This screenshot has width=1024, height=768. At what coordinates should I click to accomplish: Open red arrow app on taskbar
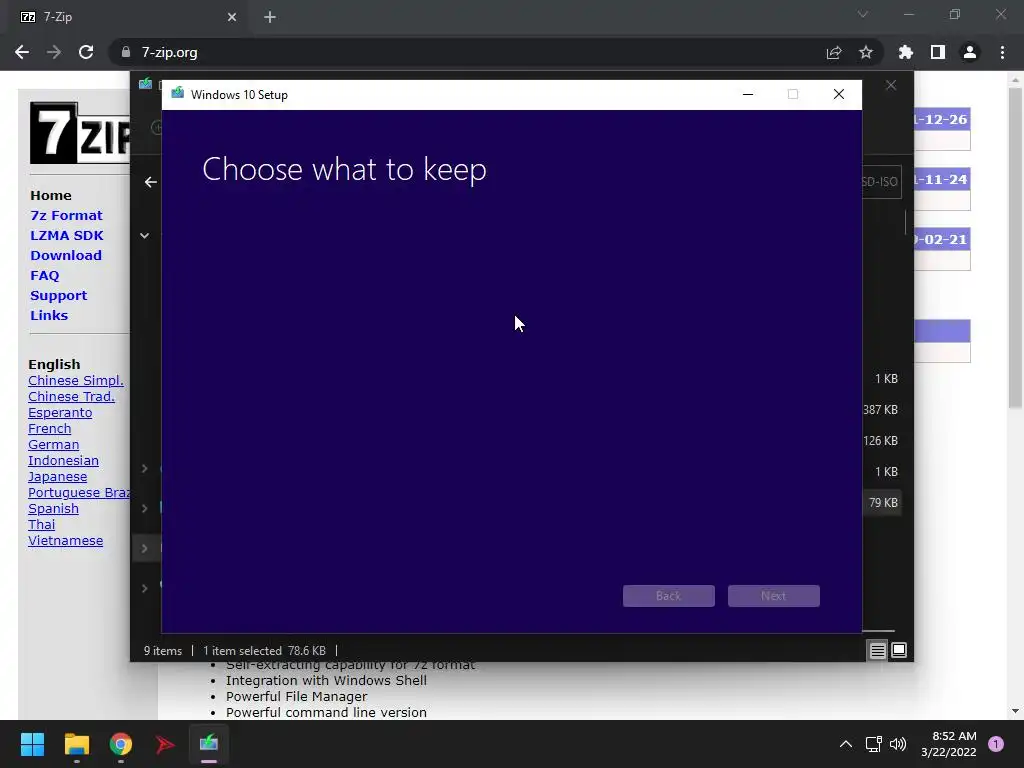pos(165,744)
